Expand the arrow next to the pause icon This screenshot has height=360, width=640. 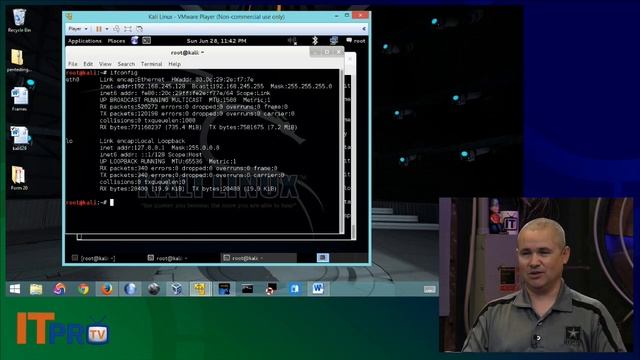[107, 29]
